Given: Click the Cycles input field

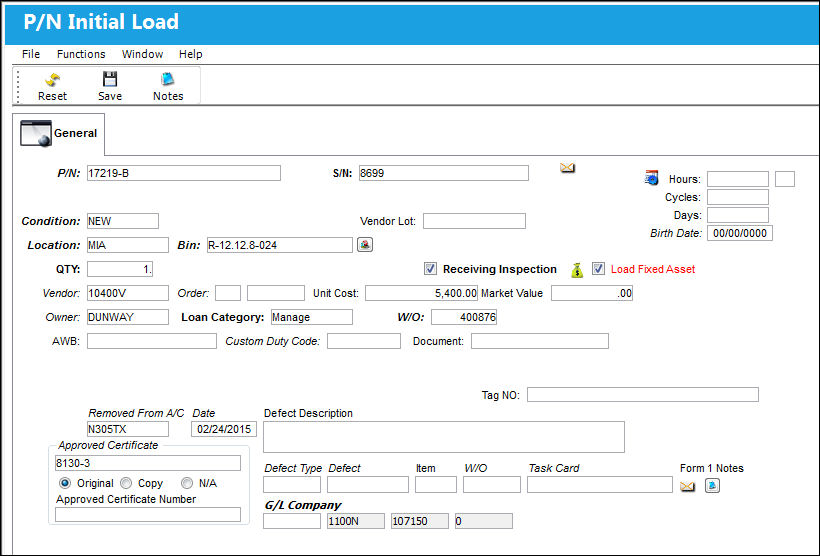Looking at the screenshot, I should coord(738,197).
